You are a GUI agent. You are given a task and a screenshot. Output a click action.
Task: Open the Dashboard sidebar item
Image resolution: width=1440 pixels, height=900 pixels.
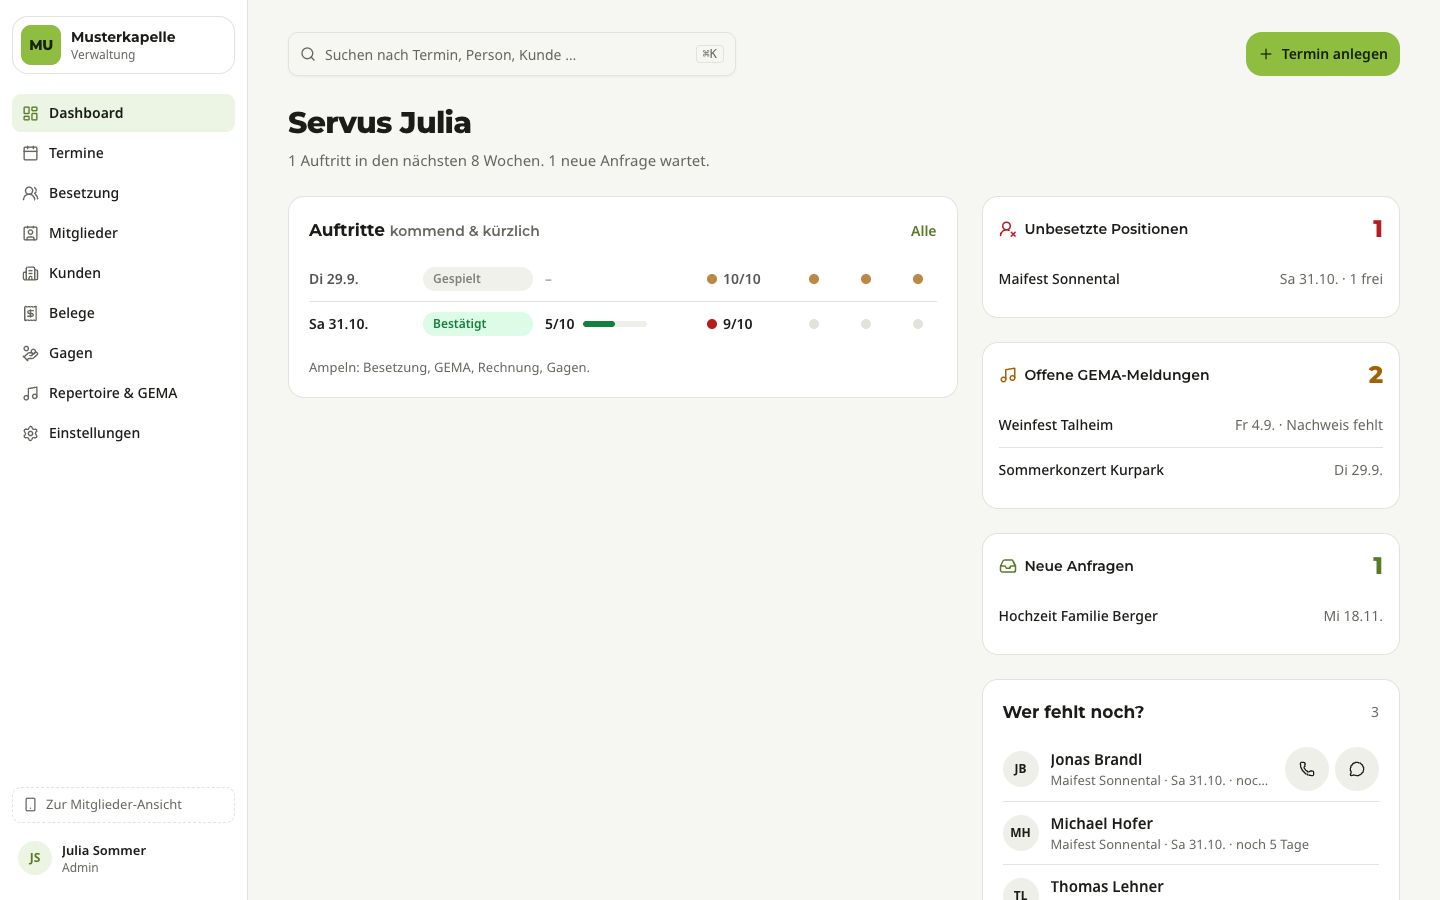click(x=123, y=113)
